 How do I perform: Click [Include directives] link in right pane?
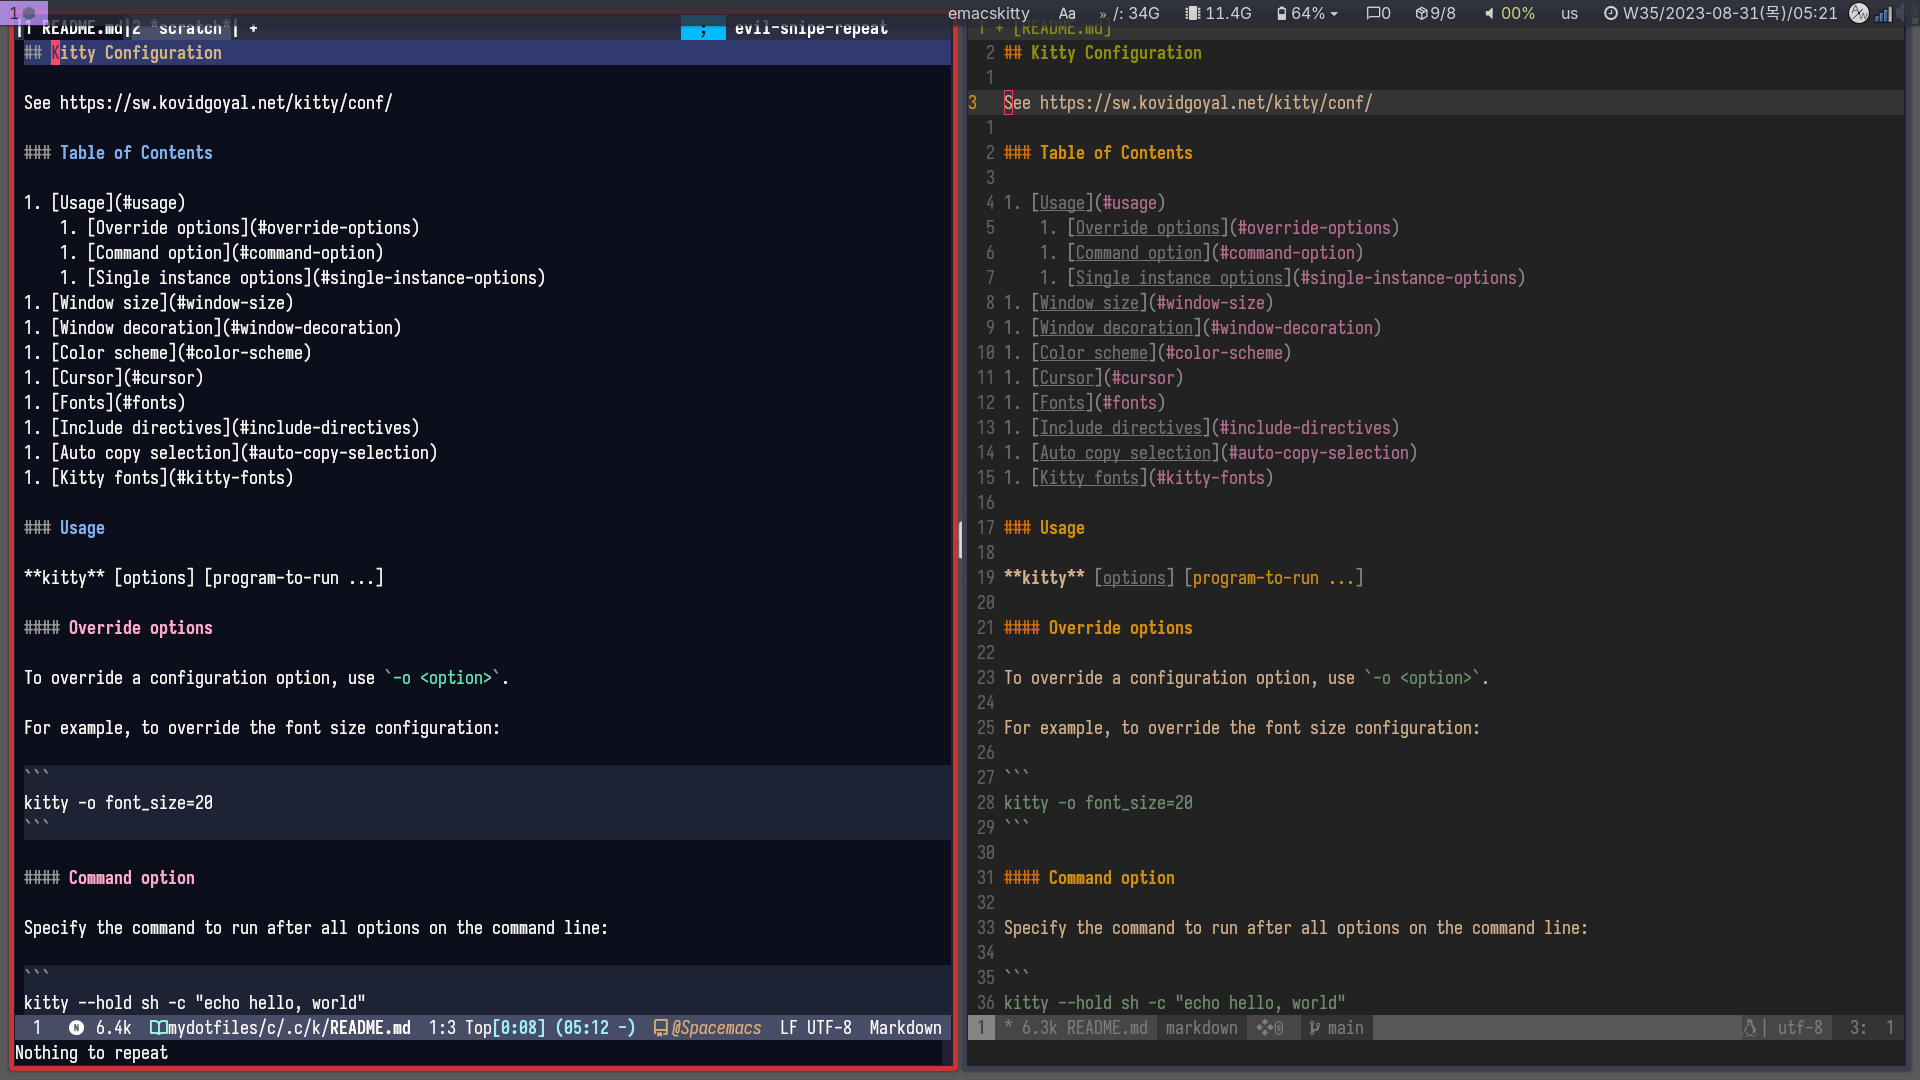click(x=1121, y=428)
